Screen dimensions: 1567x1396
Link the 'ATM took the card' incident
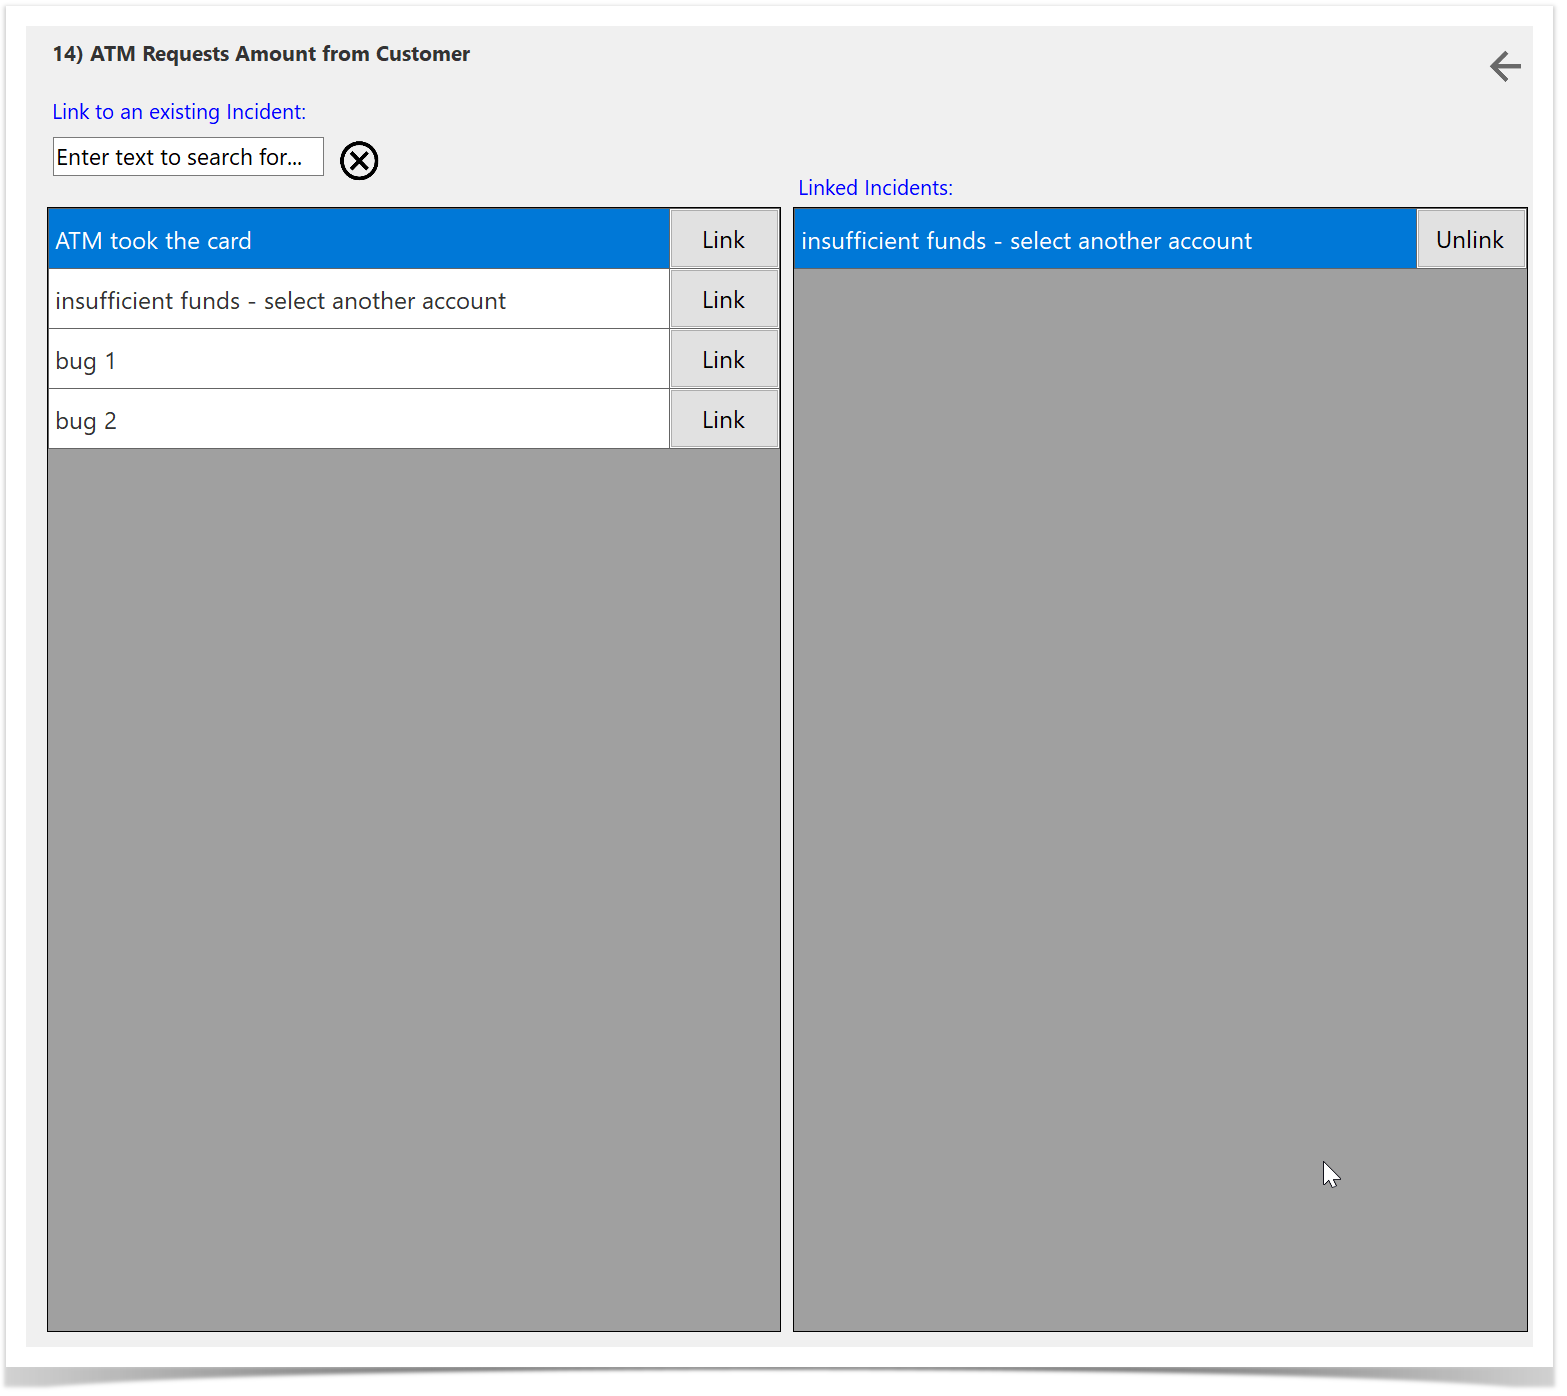click(x=723, y=240)
